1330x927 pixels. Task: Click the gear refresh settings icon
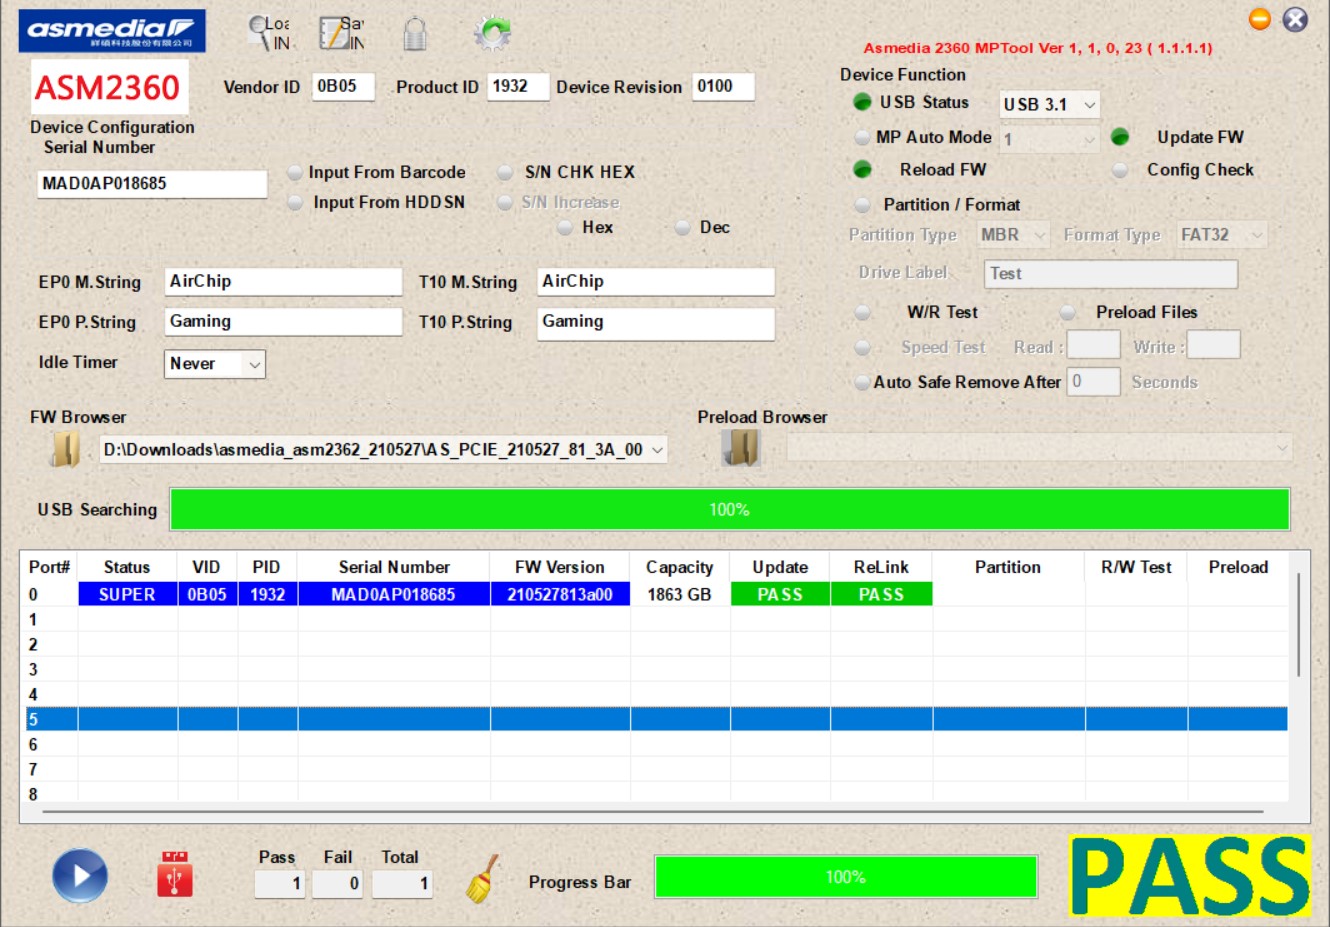[492, 33]
